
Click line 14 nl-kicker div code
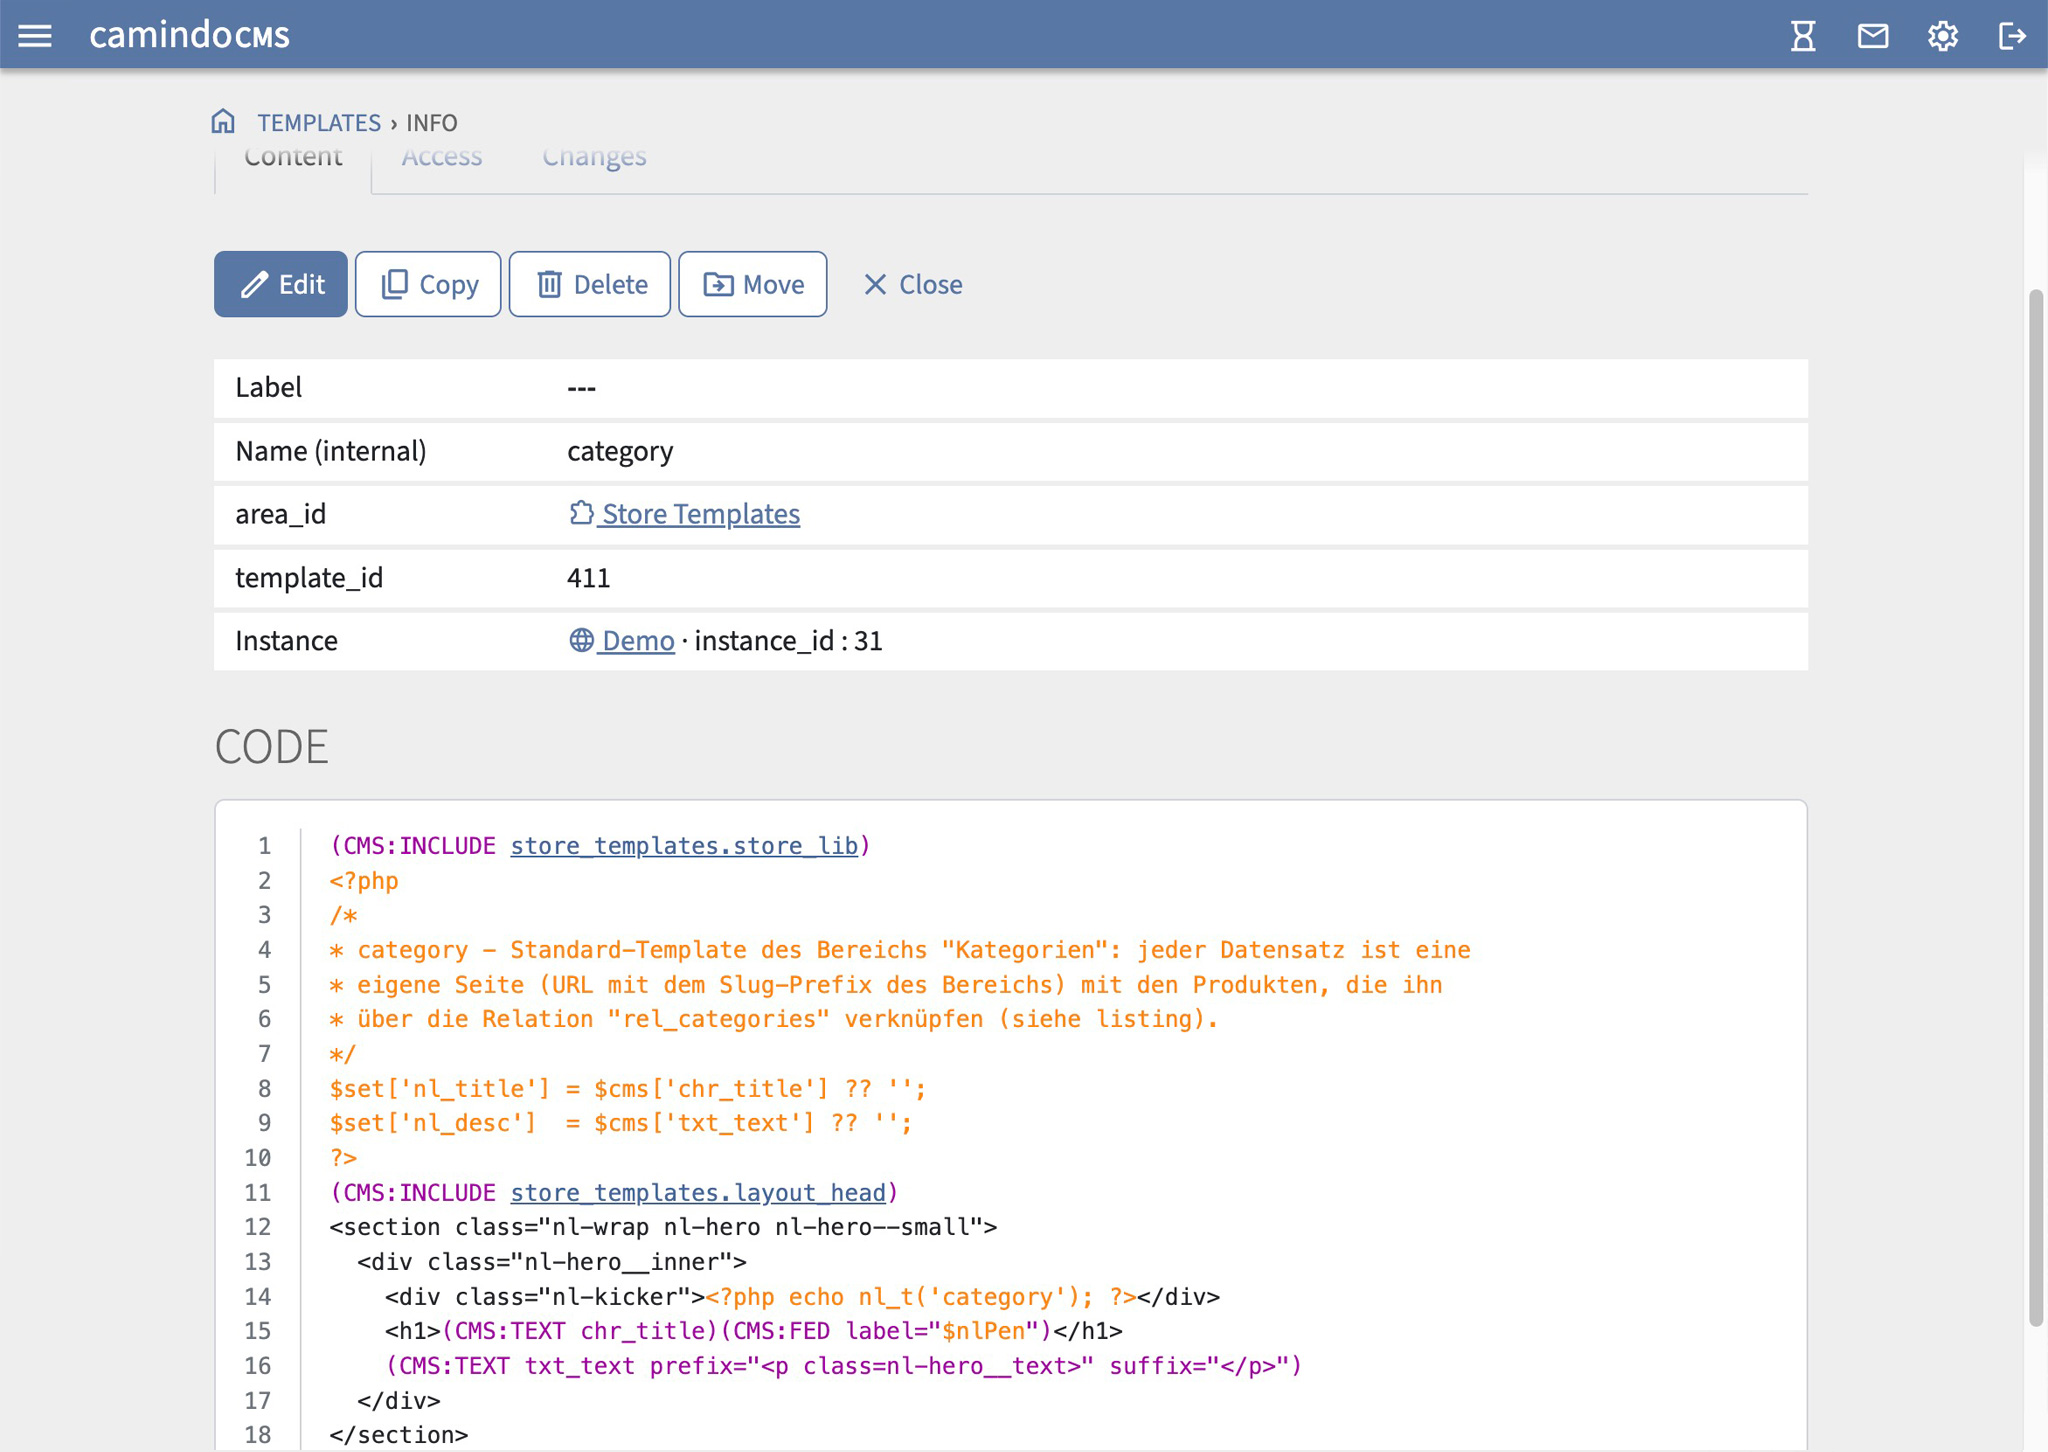[x=802, y=1297]
